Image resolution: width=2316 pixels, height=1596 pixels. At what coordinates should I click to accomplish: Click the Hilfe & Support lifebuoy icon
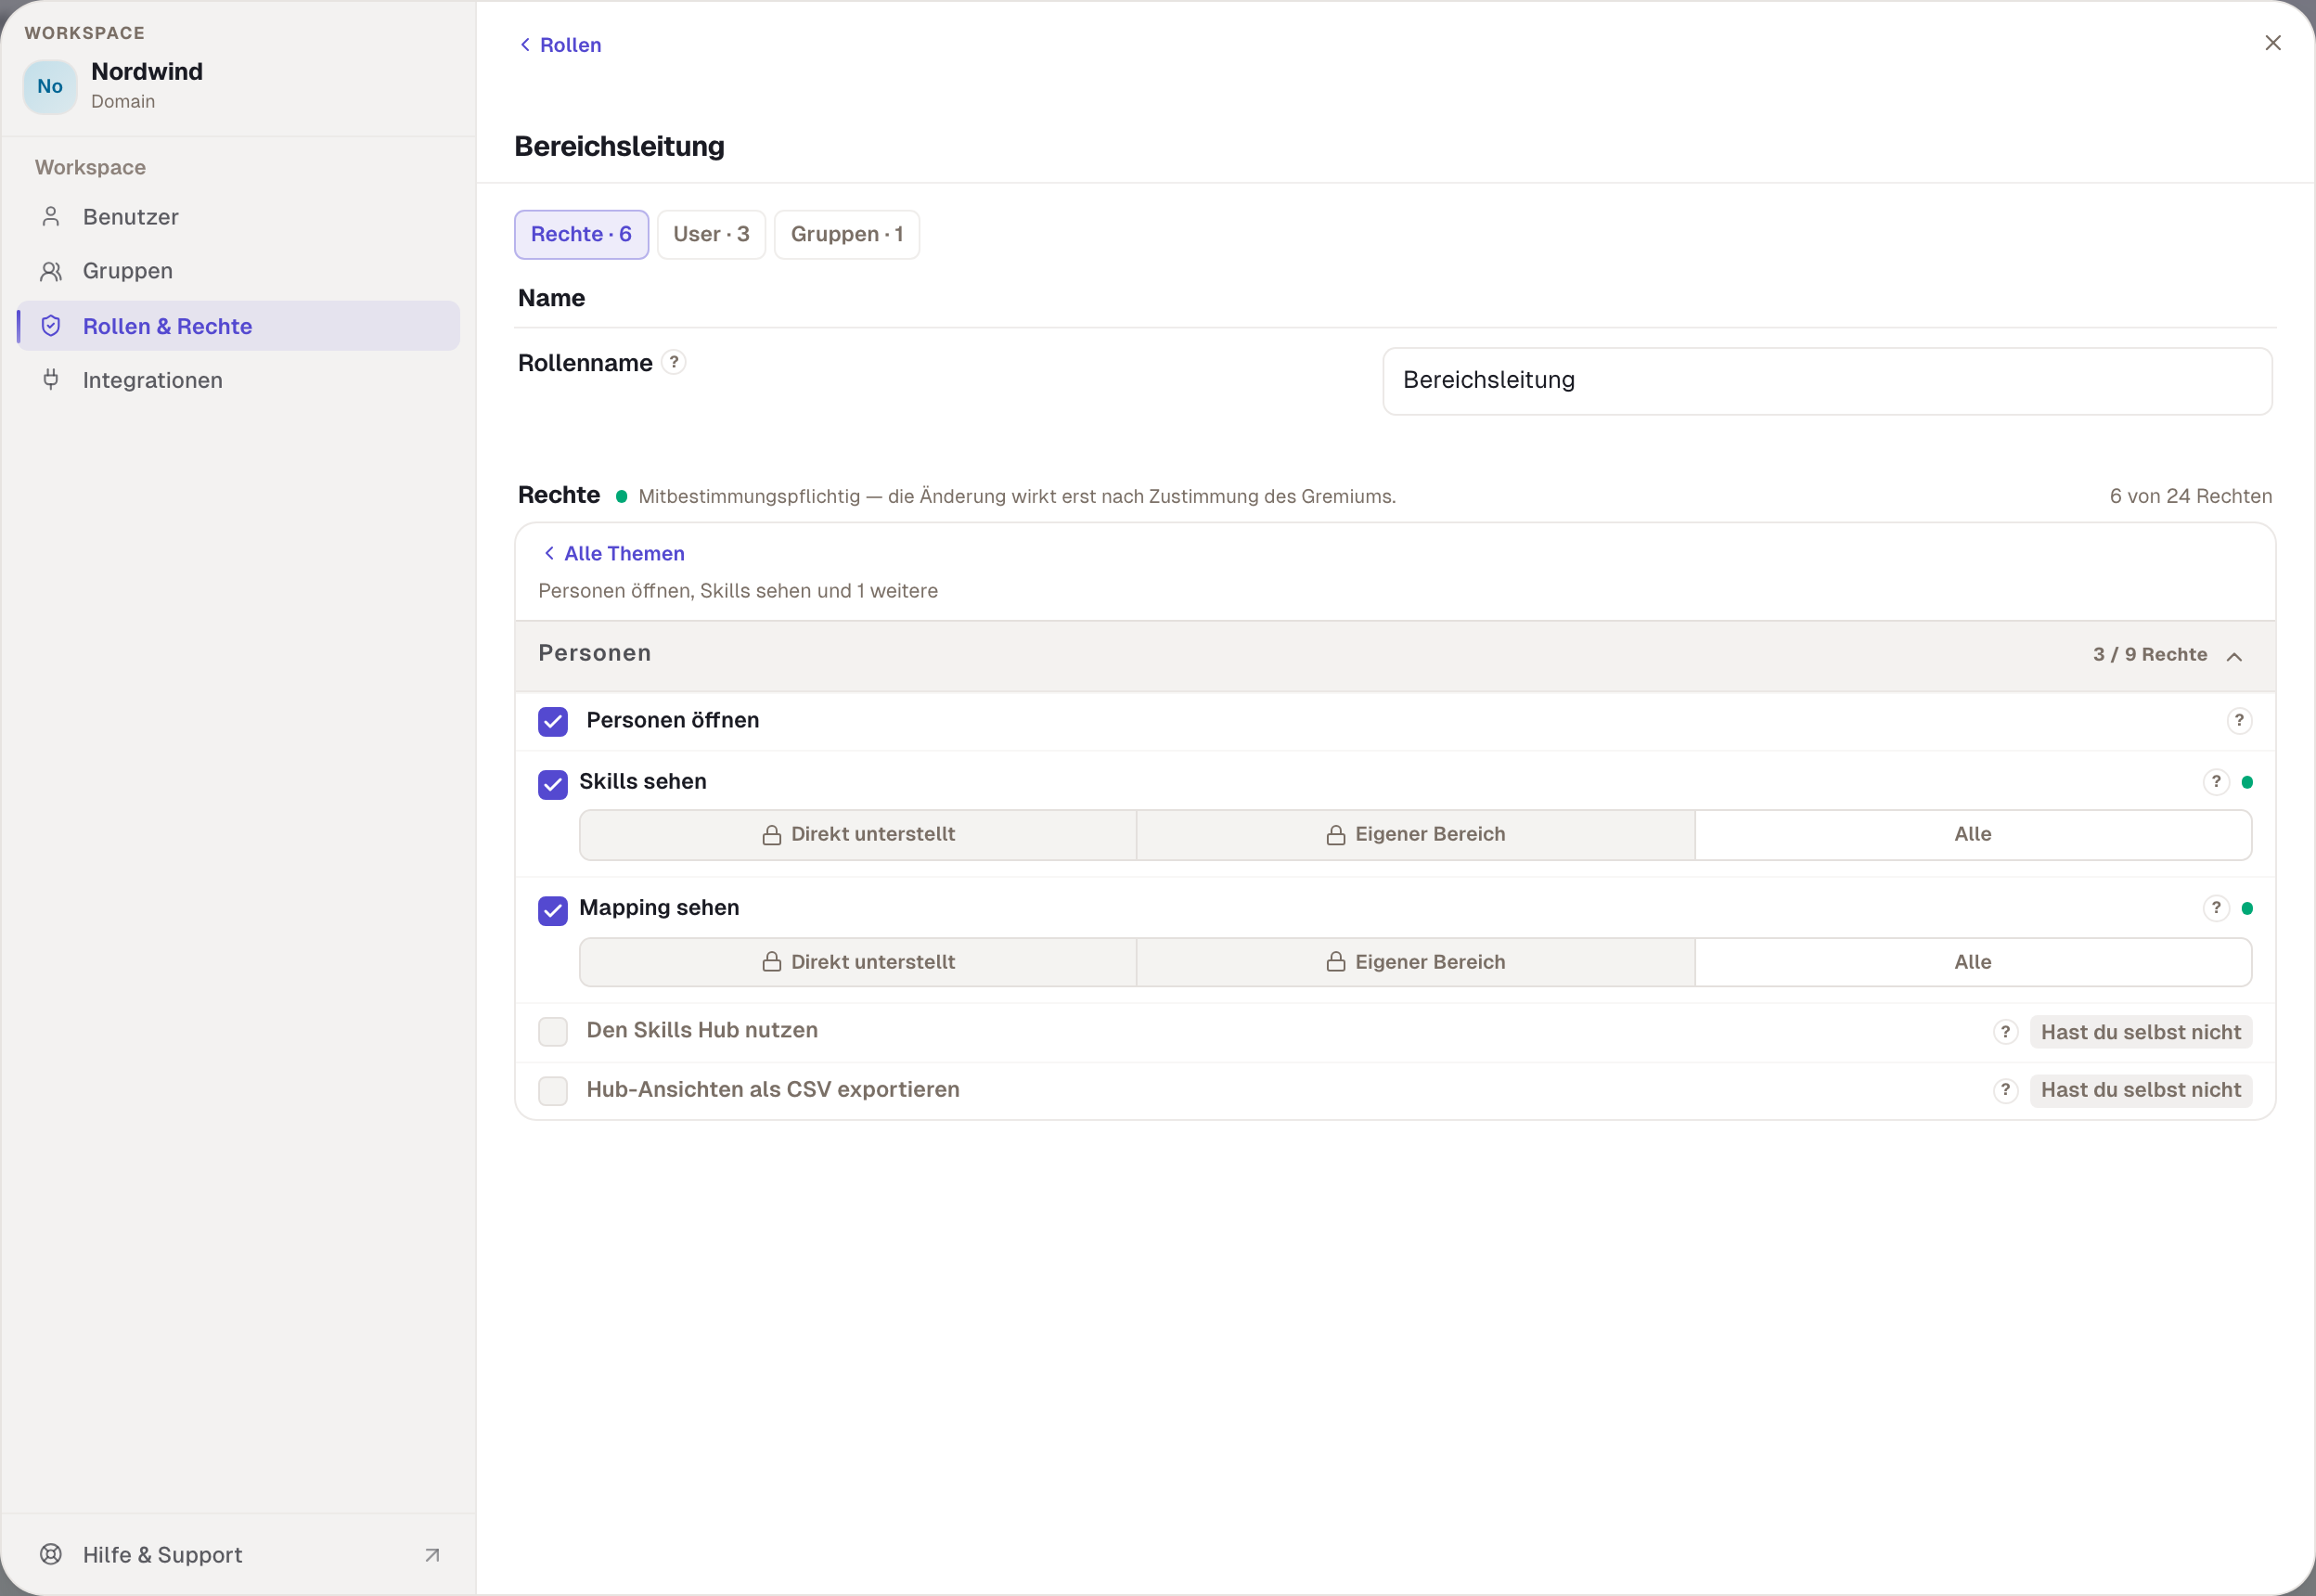pyautogui.click(x=51, y=1554)
